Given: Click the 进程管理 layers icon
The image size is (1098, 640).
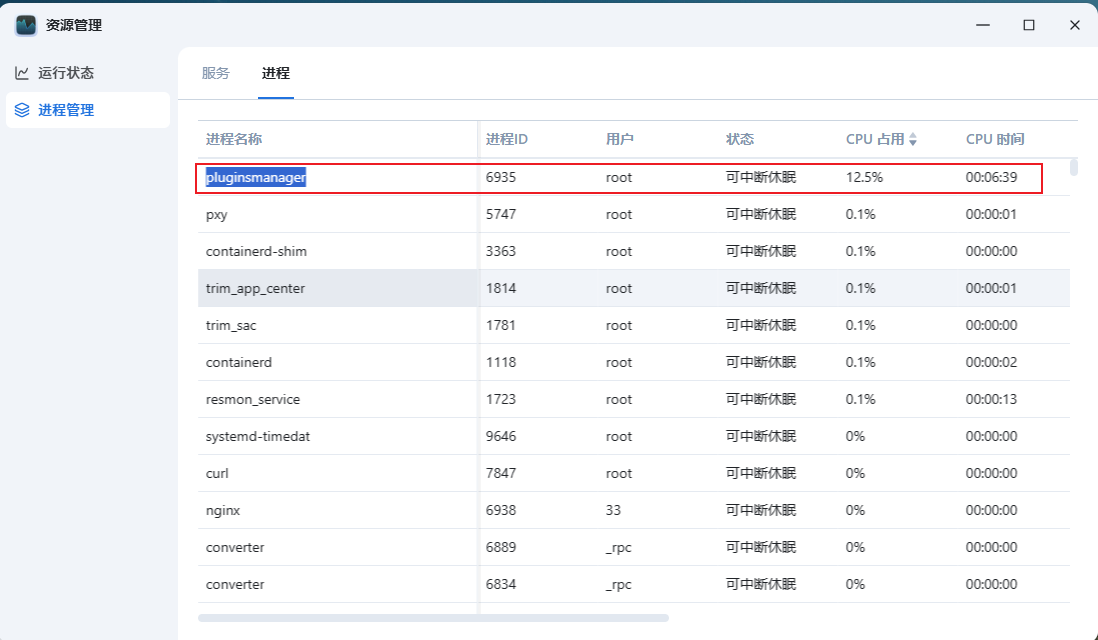Looking at the screenshot, I should pos(22,110).
